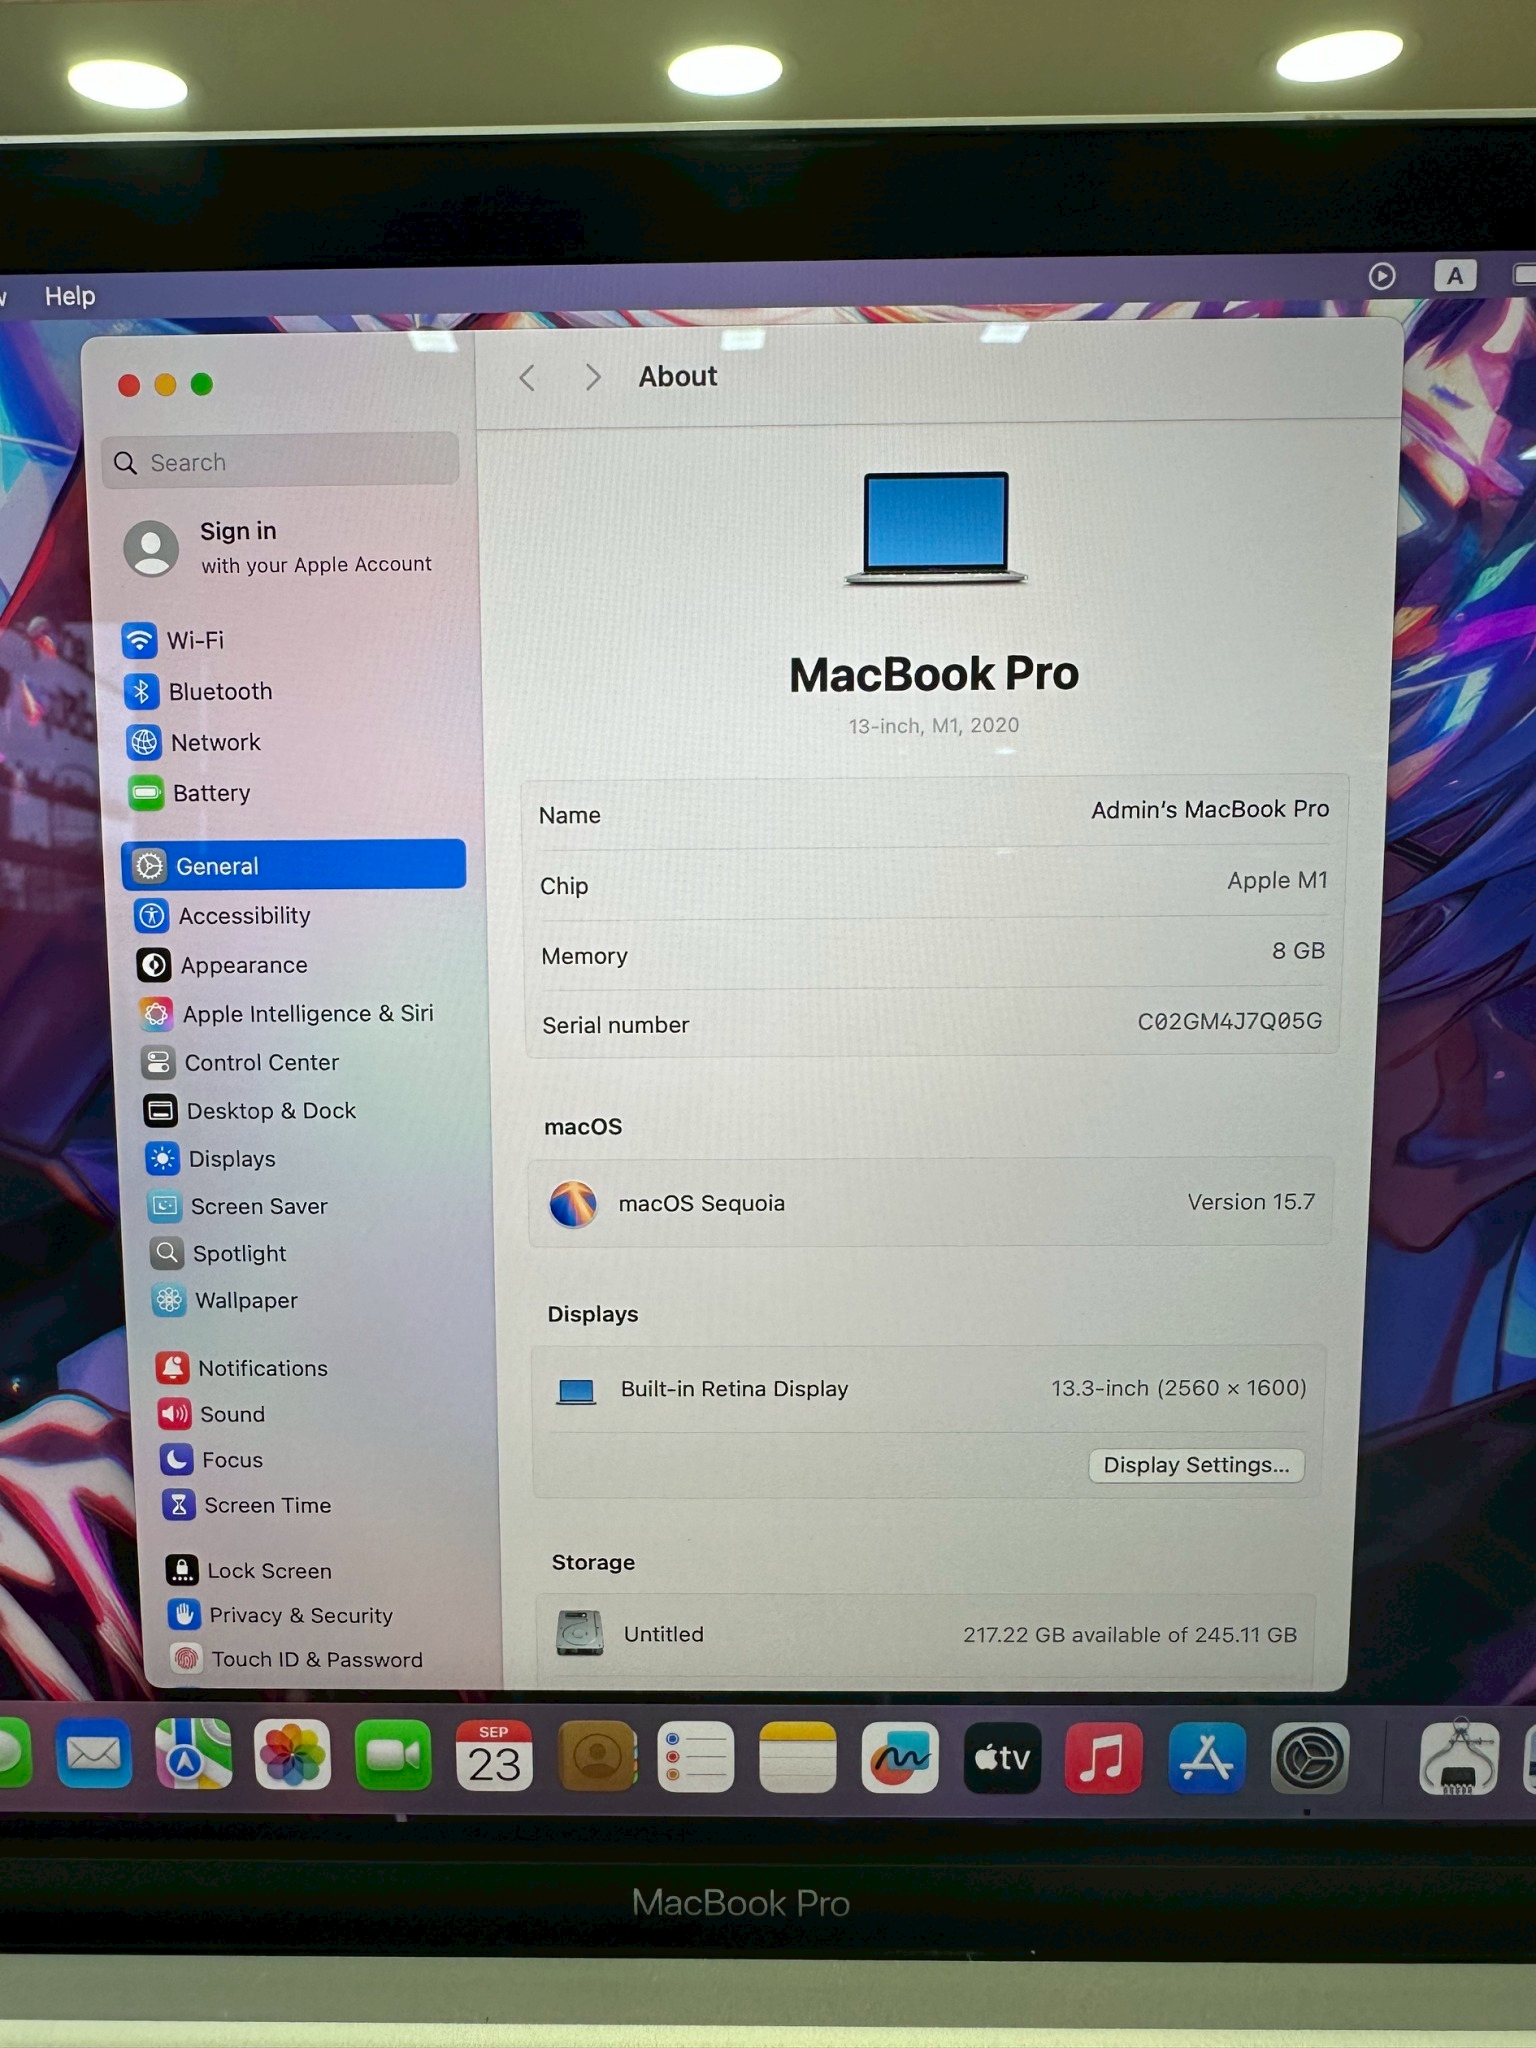Click the macOS Sequoia row
This screenshot has height=2048, width=1536.
pos(931,1202)
